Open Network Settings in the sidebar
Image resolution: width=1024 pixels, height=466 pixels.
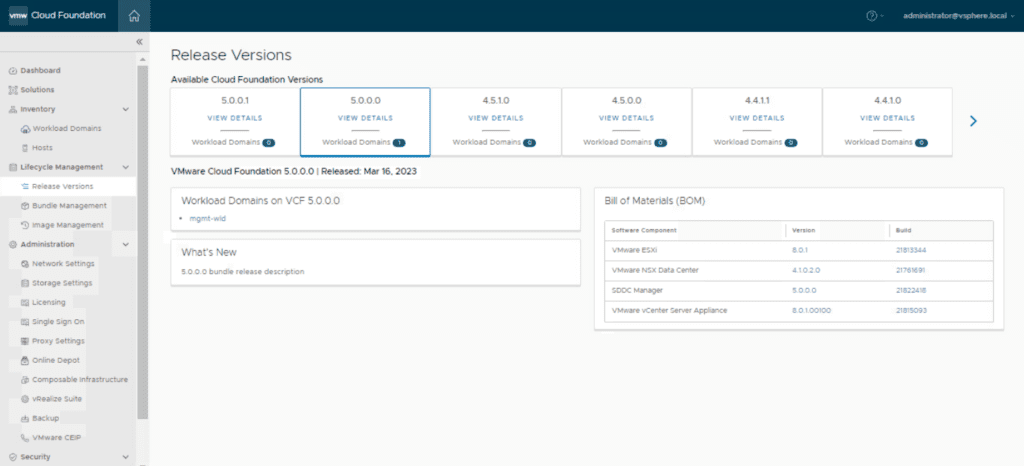tap(63, 264)
